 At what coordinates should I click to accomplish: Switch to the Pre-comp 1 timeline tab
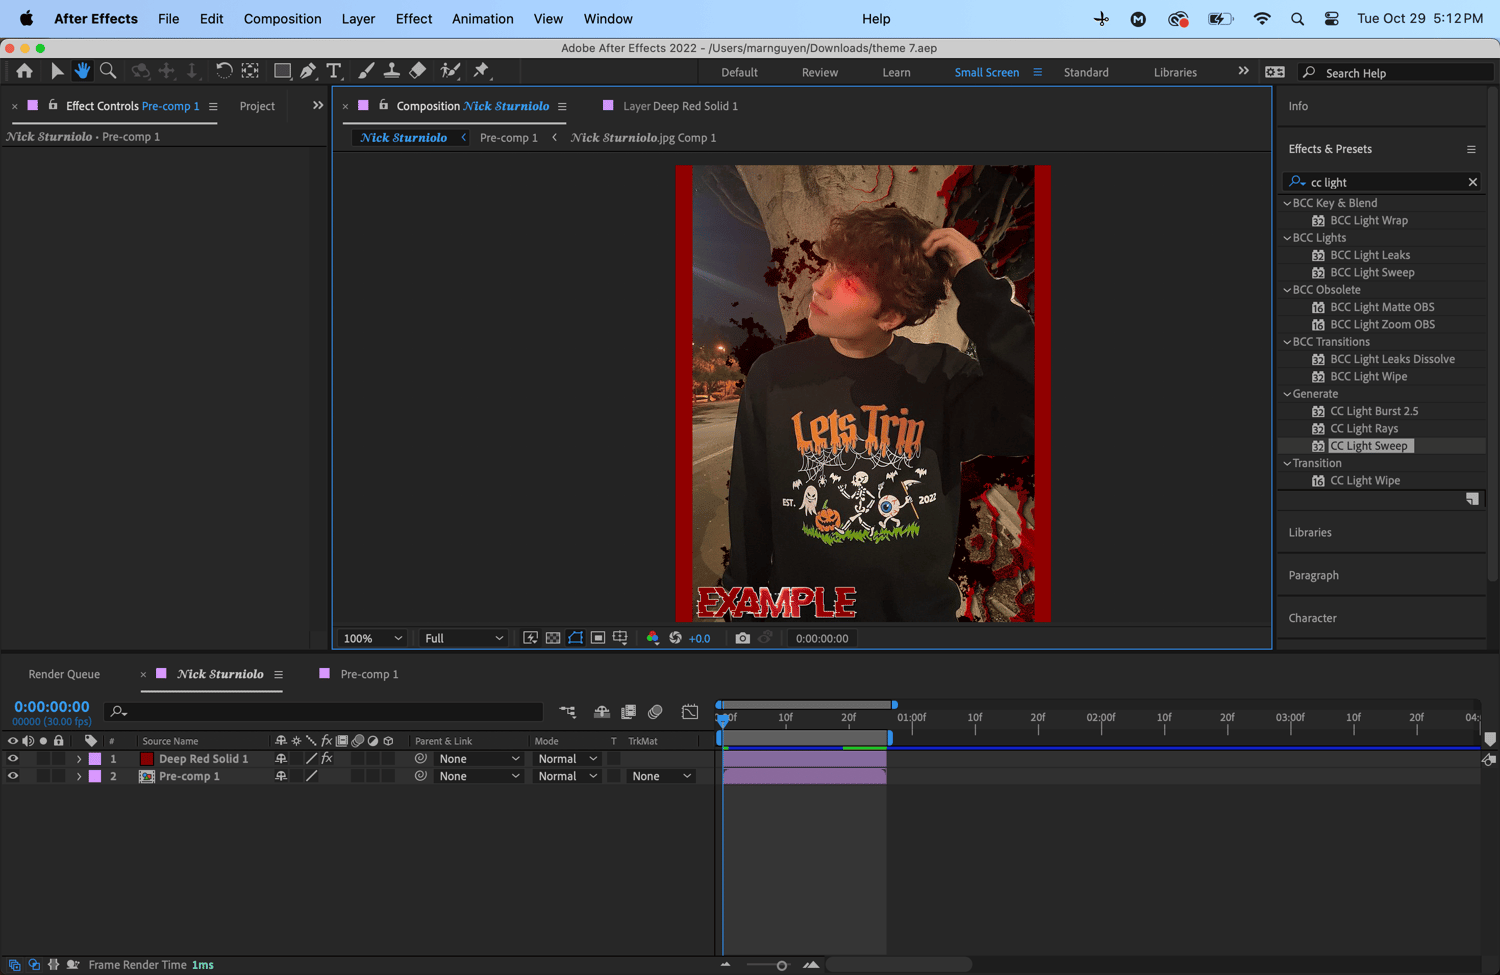pos(369,674)
